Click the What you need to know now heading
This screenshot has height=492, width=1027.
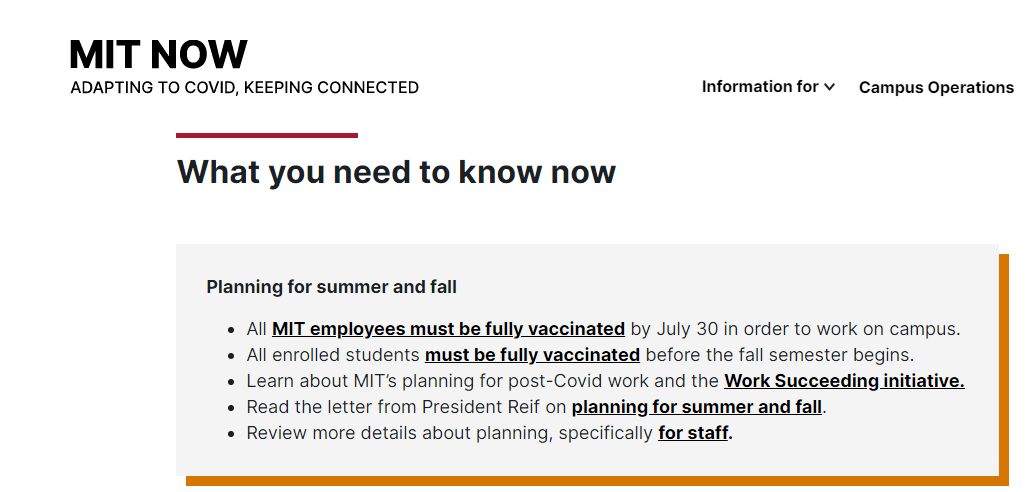[x=396, y=172]
